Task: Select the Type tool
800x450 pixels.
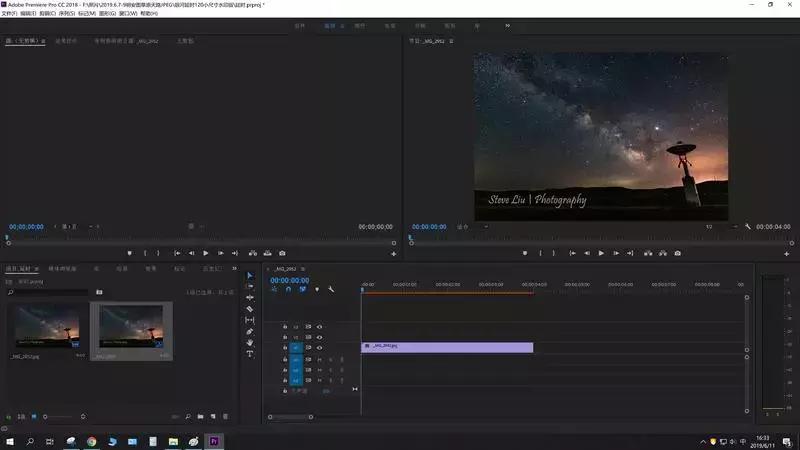Action: click(x=250, y=354)
